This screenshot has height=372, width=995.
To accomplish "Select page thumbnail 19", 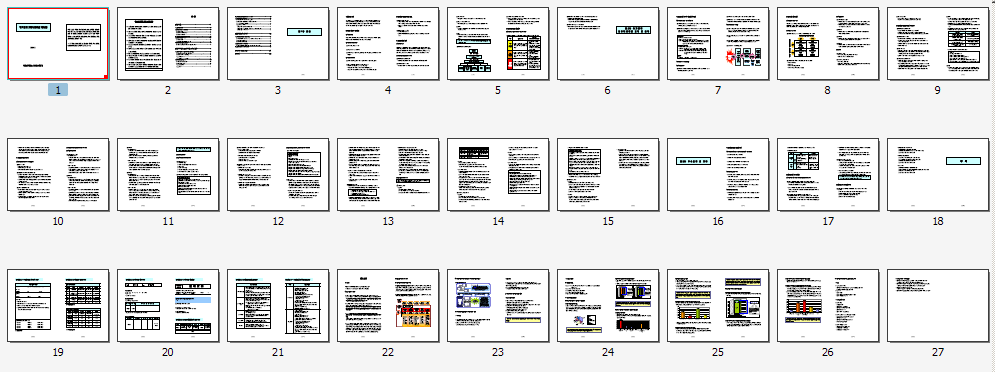I will (58, 305).
